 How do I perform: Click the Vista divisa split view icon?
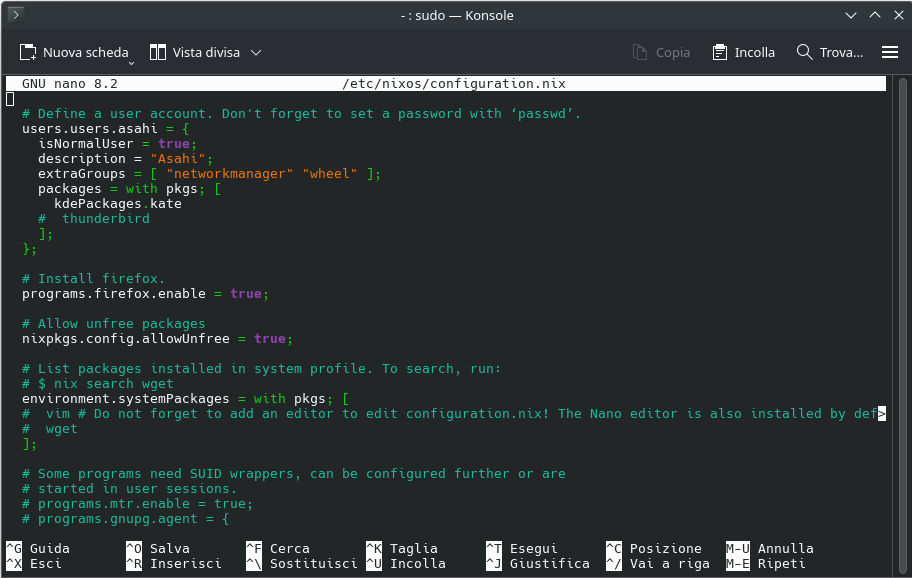pyautogui.click(x=158, y=52)
